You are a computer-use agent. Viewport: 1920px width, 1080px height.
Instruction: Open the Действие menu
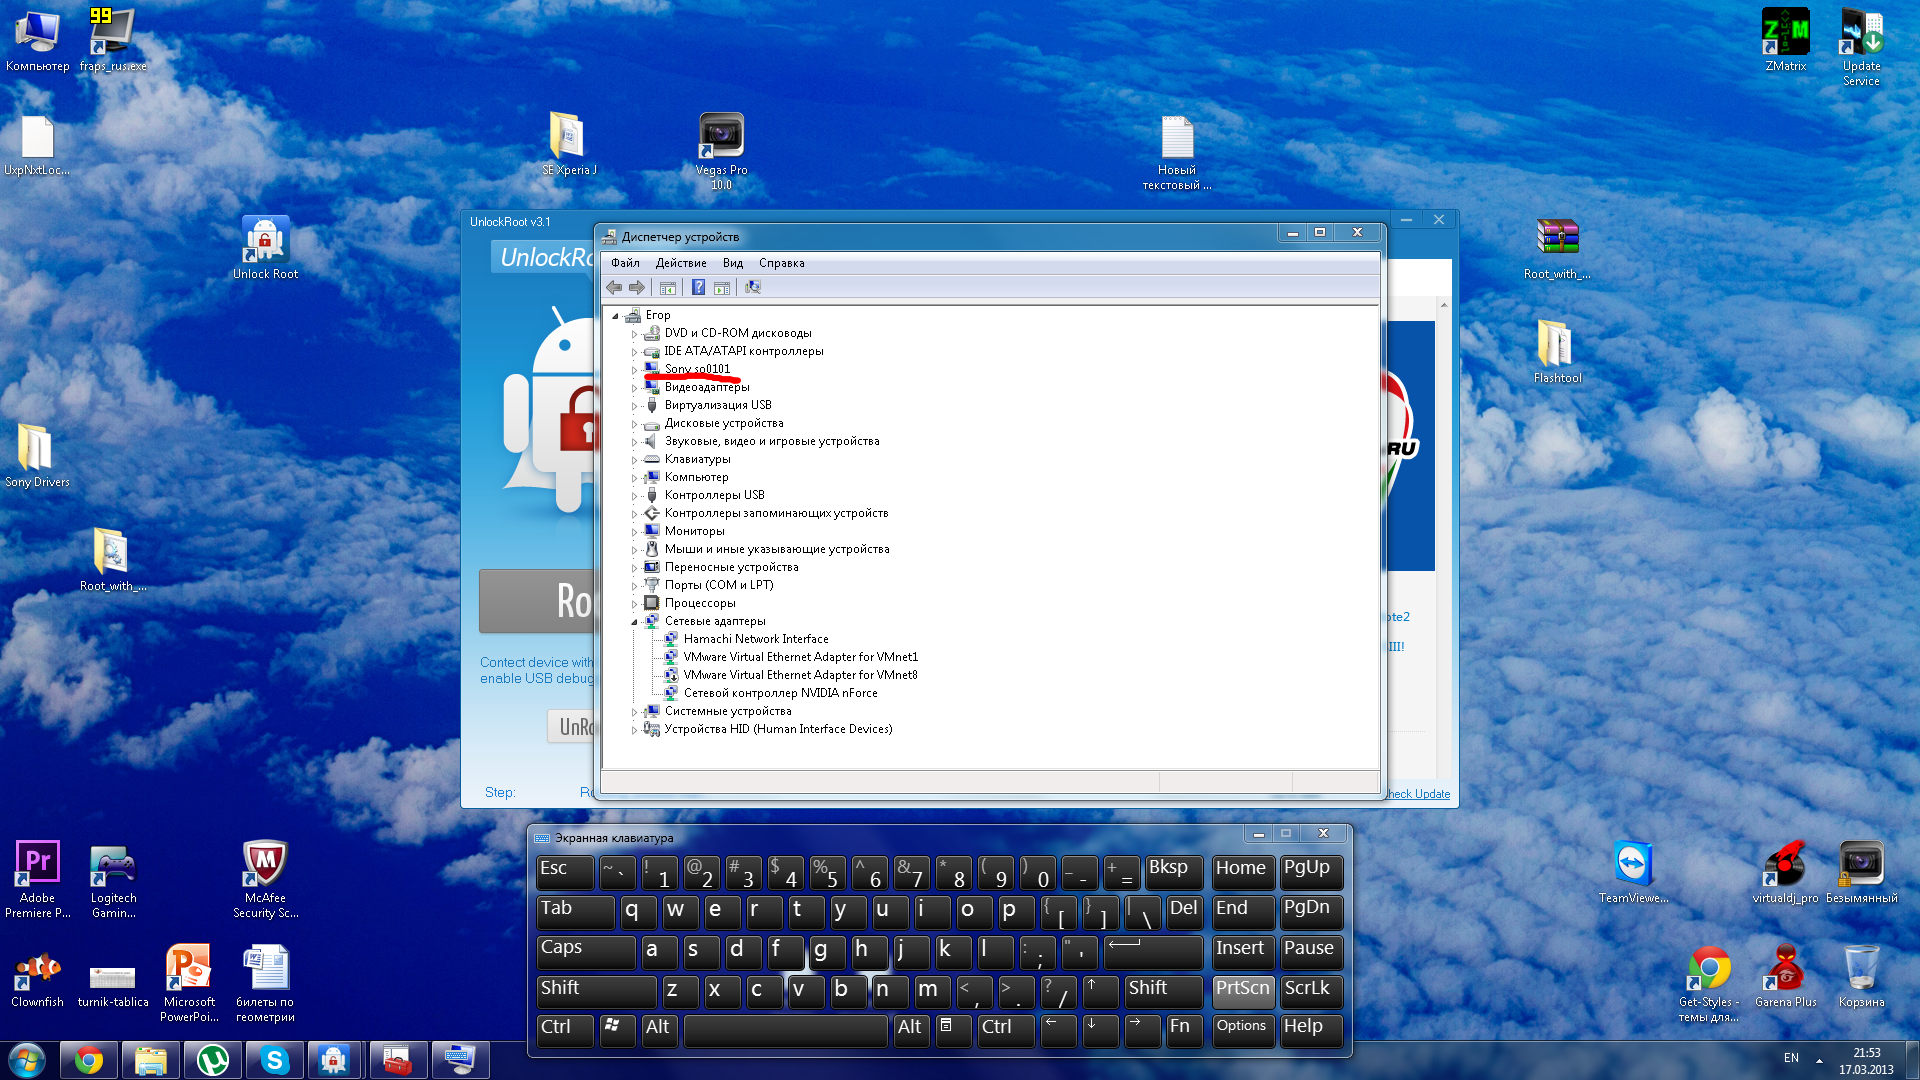pyautogui.click(x=681, y=263)
